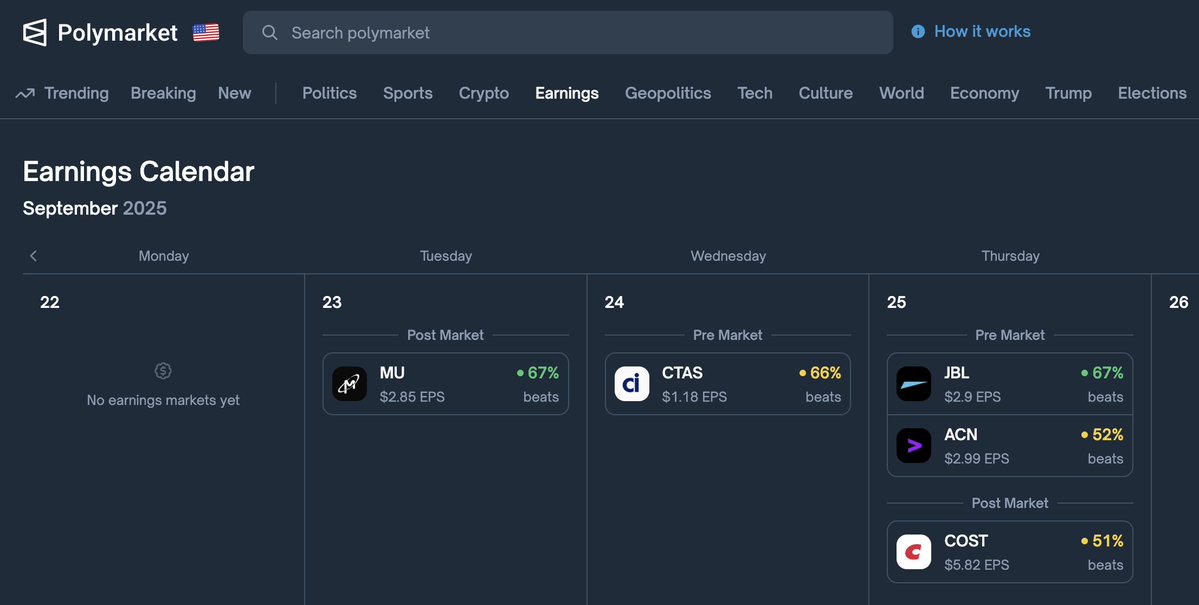This screenshot has height=605, width=1199.
Task: Select the Earnings category tab
Action: pos(567,93)
